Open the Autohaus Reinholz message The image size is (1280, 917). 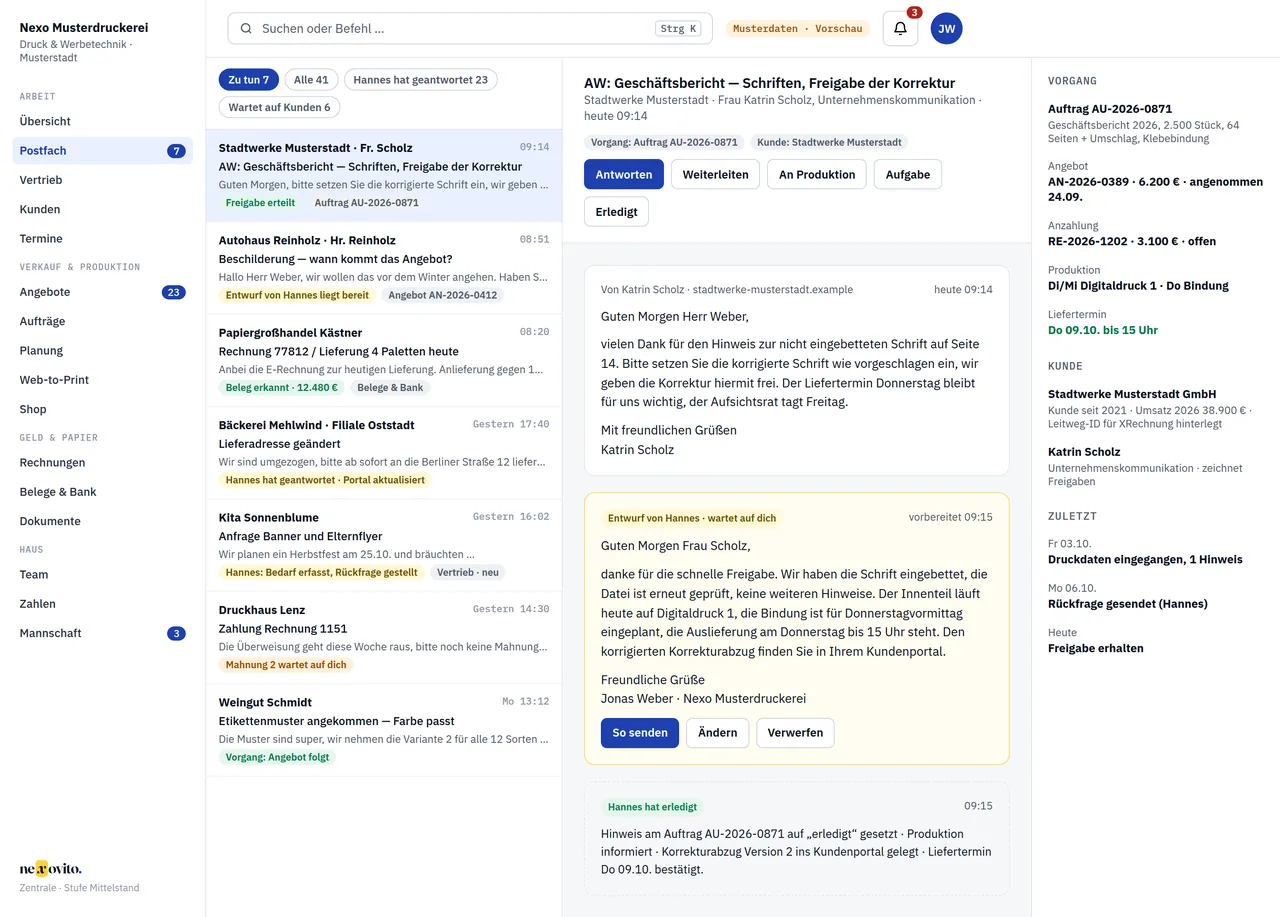click(384, 268)
